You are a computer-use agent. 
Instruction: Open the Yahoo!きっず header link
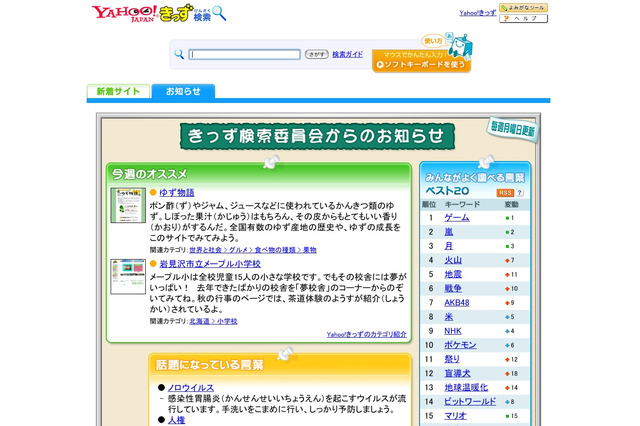point(478,13)
